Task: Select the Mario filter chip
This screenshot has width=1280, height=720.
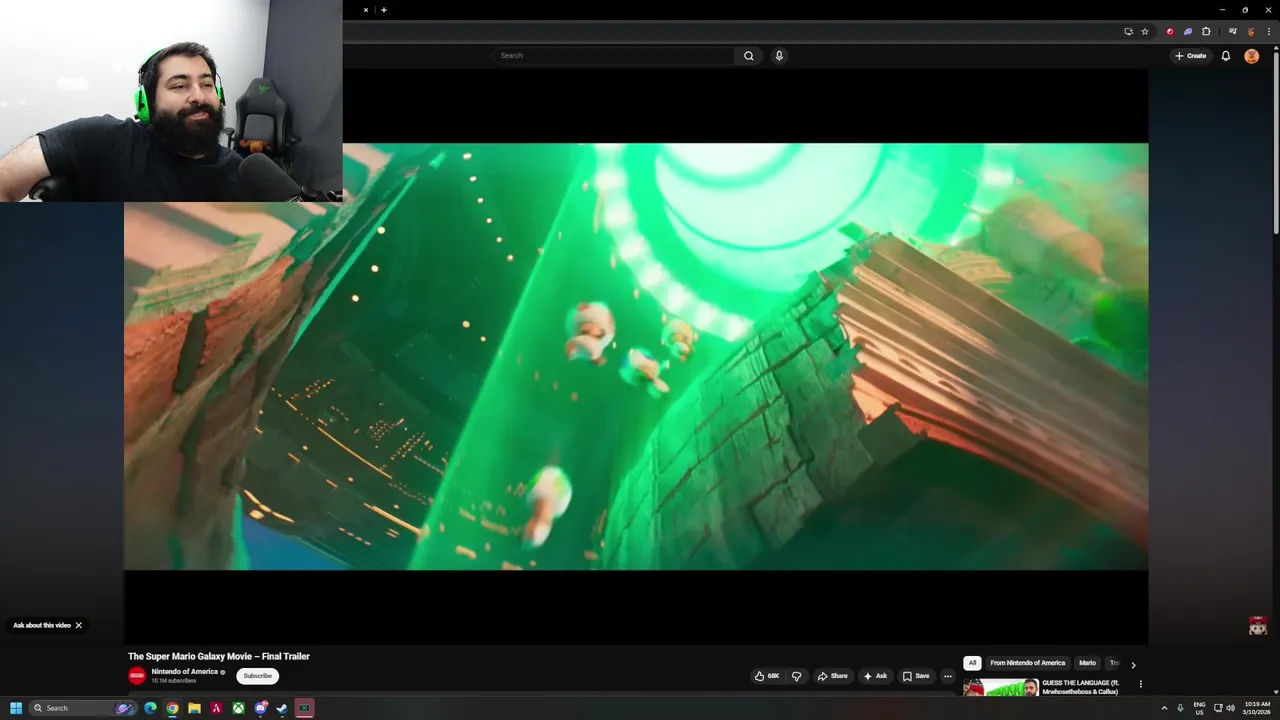Action: pos(1087,663)
